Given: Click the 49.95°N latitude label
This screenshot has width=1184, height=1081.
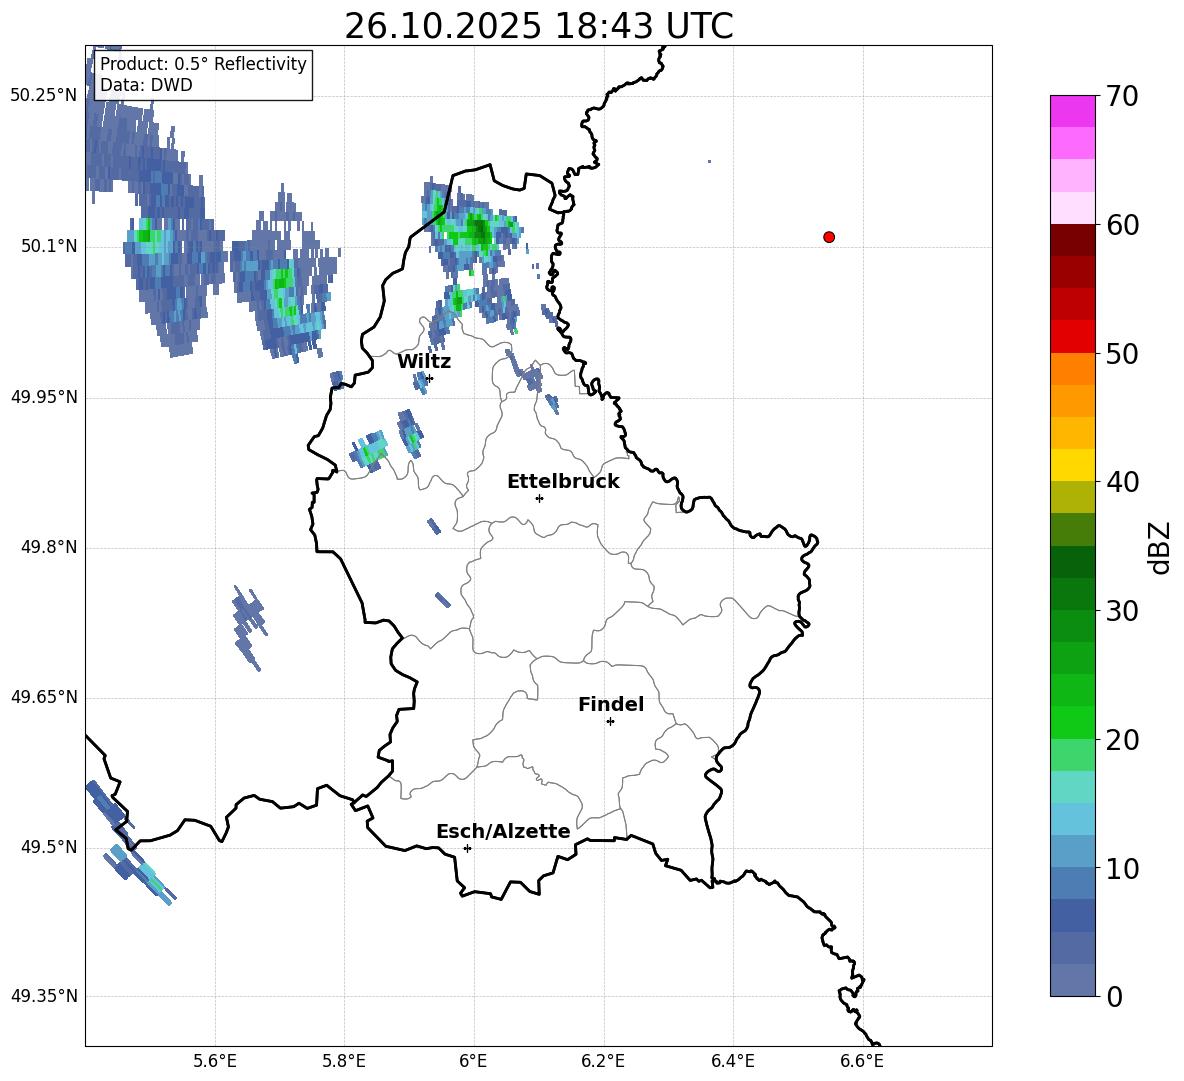Looking at the screenshot, I should (x=44, y=397).
